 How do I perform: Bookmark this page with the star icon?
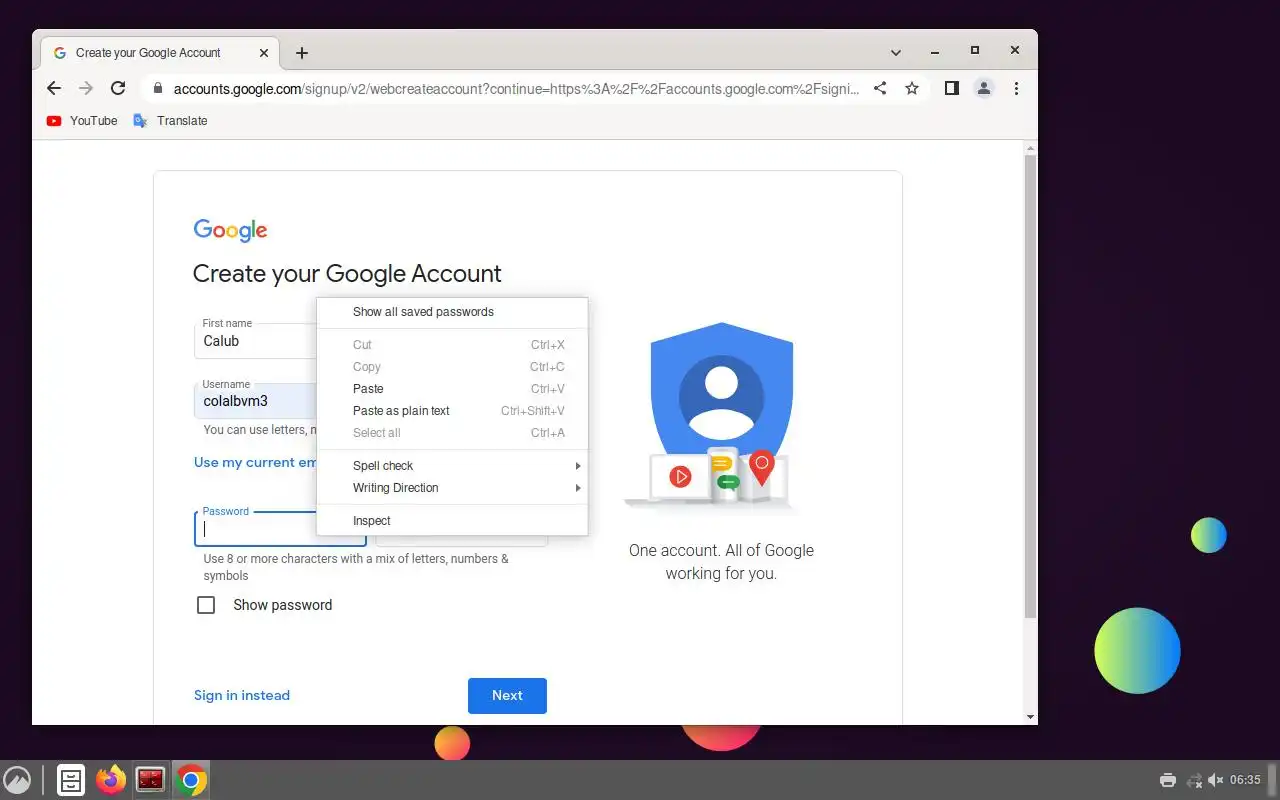[912, 88]
